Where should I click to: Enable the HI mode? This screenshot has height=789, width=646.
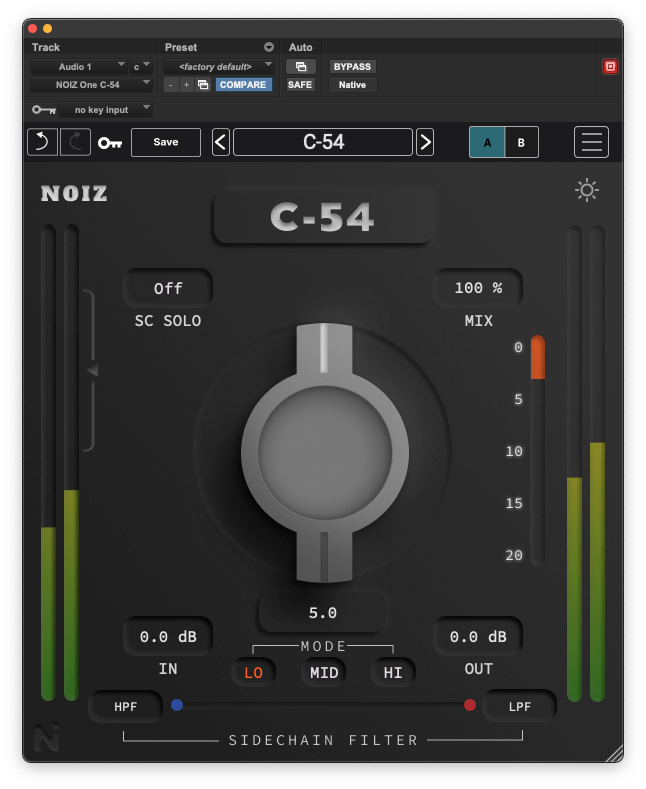pyautogui.click(x=393, y=673)
